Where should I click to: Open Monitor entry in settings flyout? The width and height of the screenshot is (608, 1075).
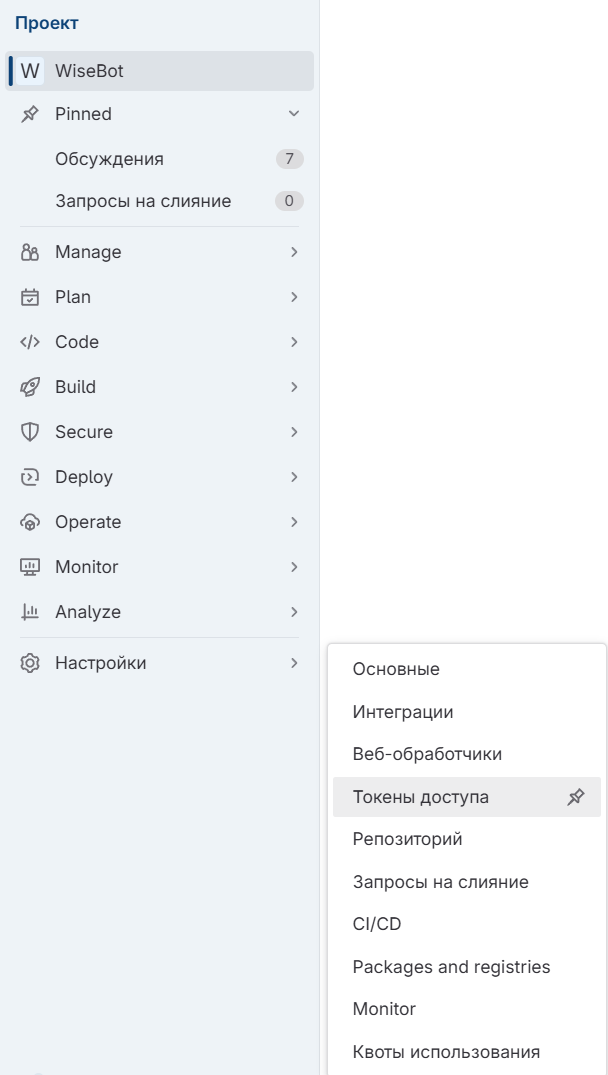(467, 1009)
